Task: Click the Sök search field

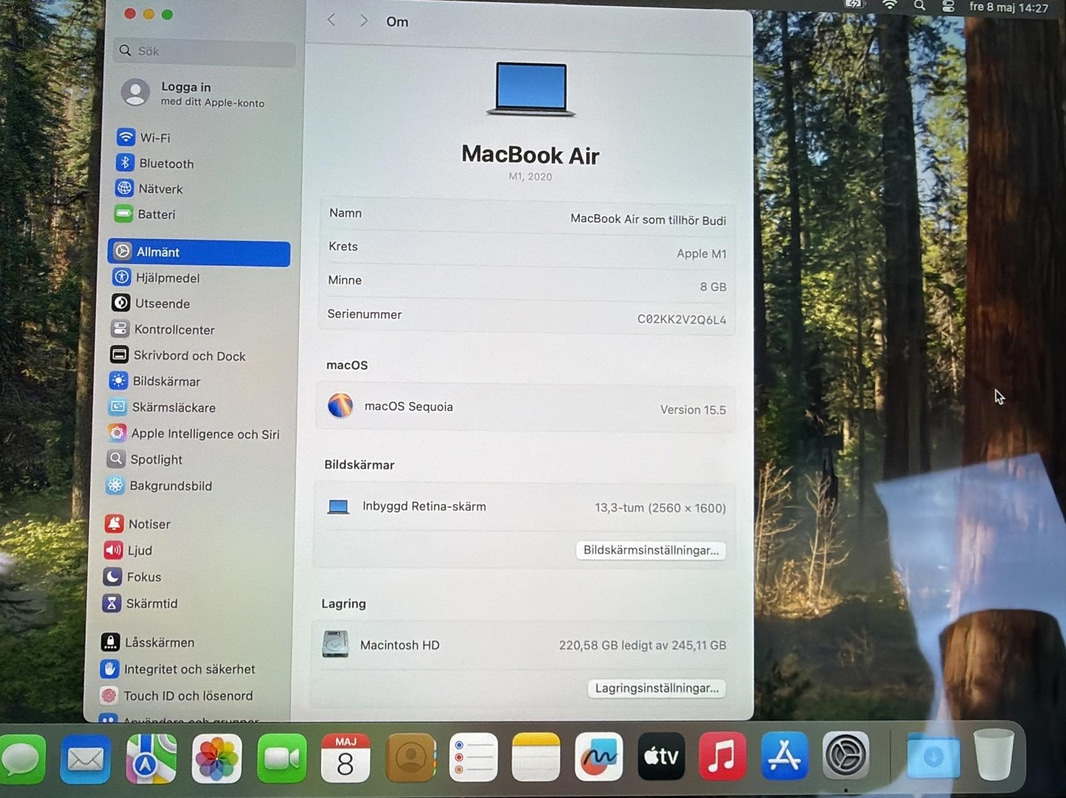Action: [x=205, y=51]
